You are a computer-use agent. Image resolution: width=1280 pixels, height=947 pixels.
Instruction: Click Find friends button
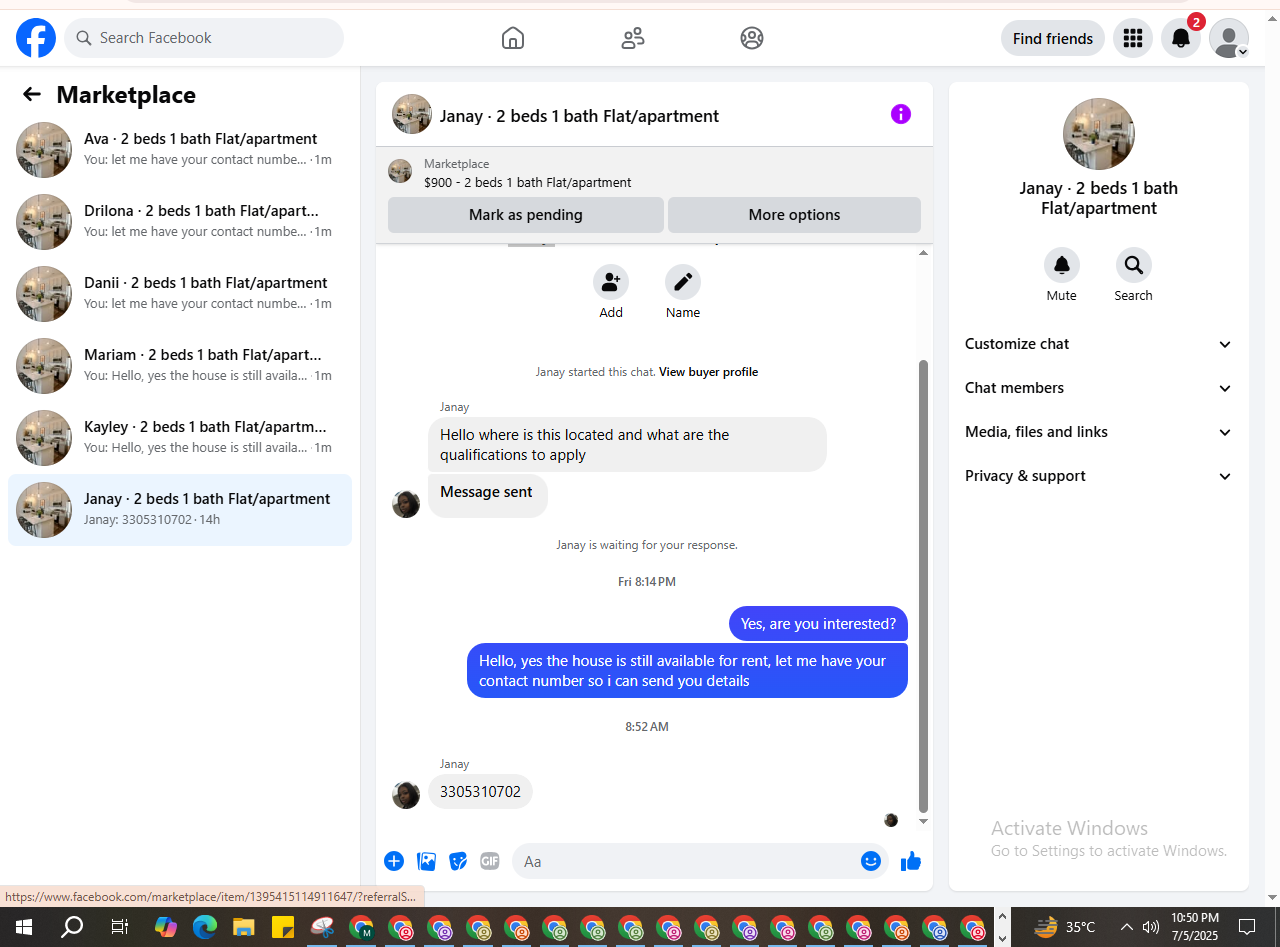(x=1053, y=38)
